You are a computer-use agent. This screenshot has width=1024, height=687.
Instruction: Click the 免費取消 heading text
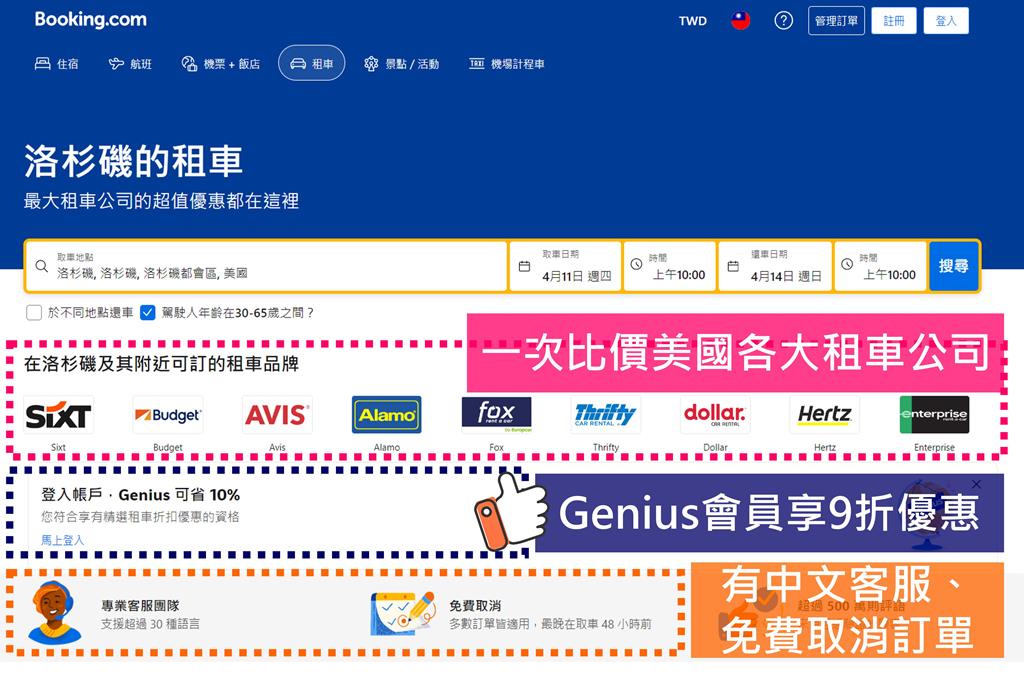[475, 605]
